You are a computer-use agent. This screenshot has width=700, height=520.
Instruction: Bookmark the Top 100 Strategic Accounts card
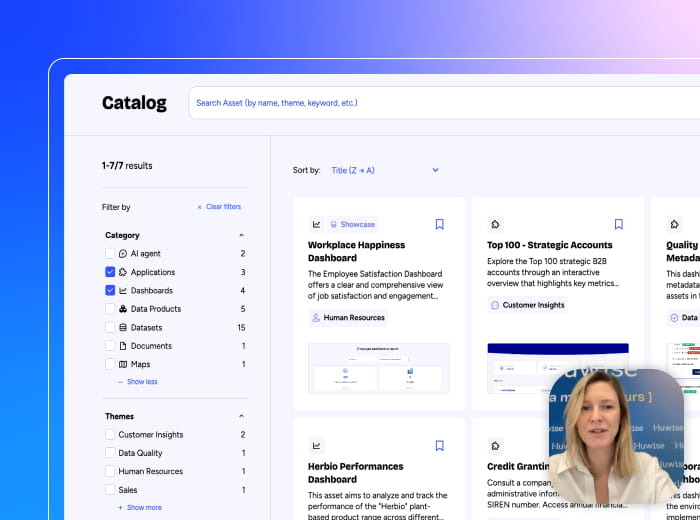618,224
